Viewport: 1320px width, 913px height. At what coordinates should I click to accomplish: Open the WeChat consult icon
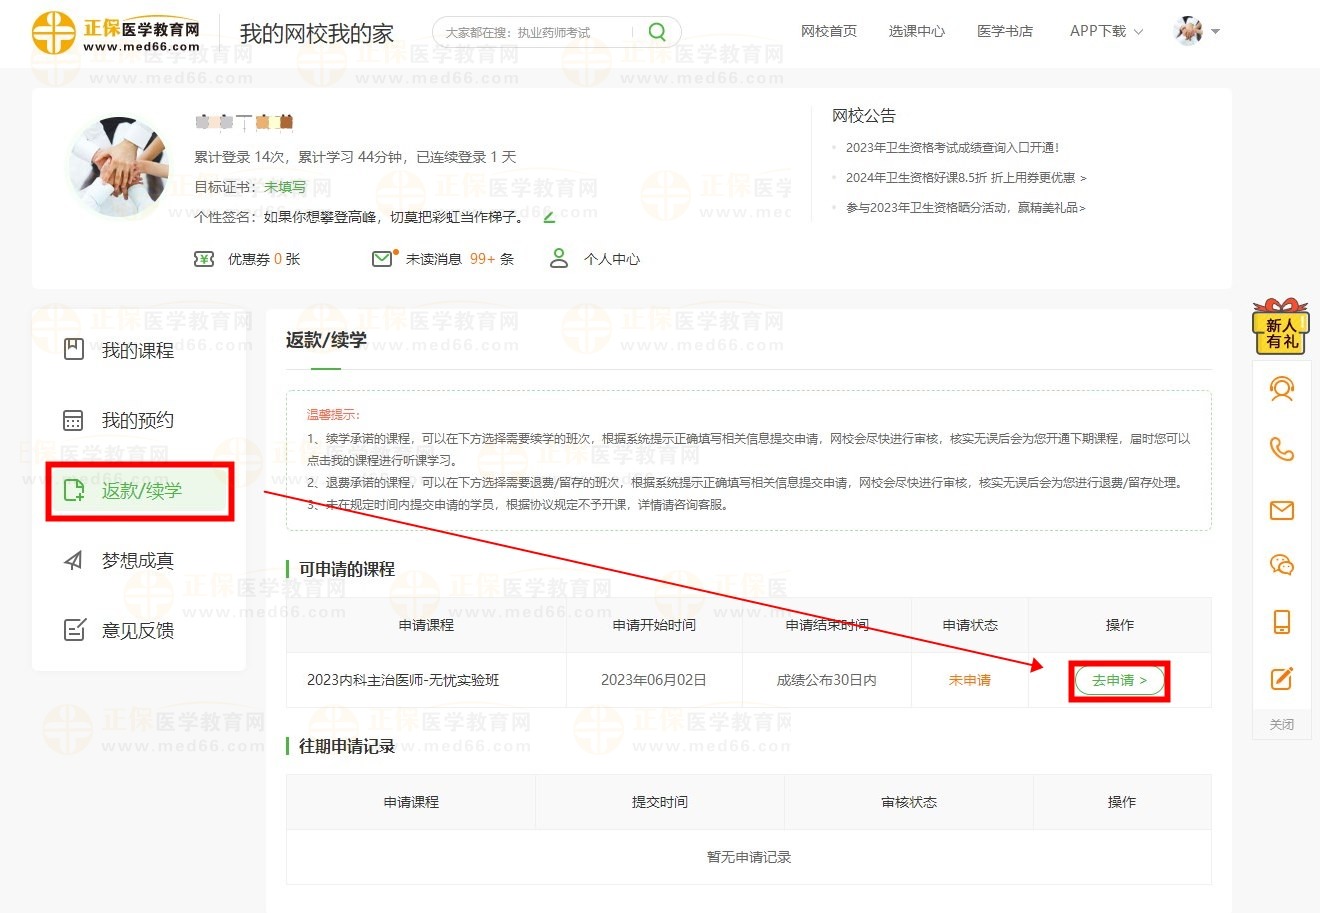(x=1281, y=565)
